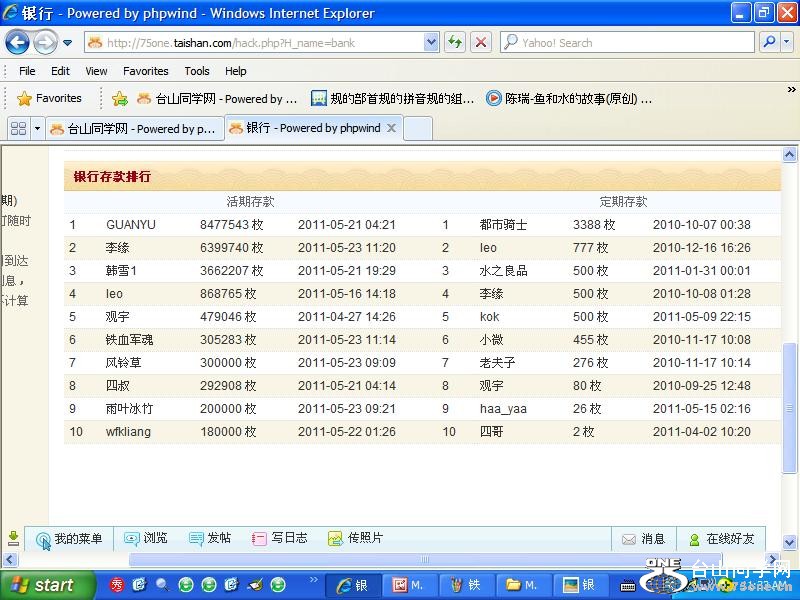Click the Windows start button
Viewport: 800px width, 600px height.
44,585
